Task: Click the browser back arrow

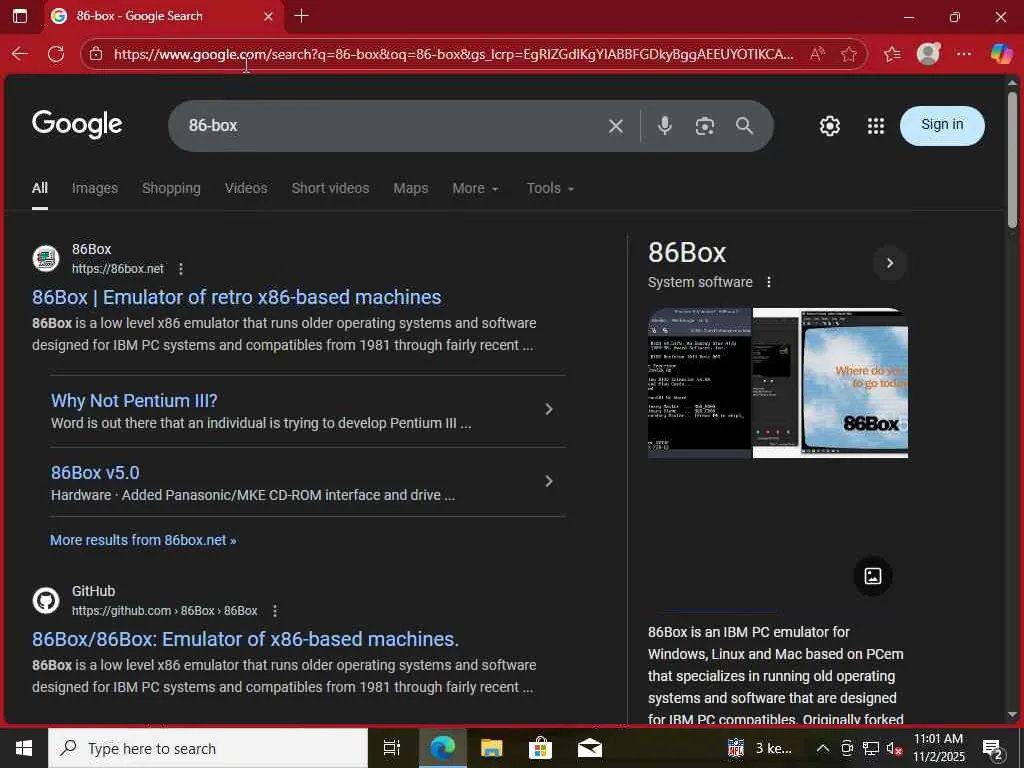Action: [x=20, y=54]
